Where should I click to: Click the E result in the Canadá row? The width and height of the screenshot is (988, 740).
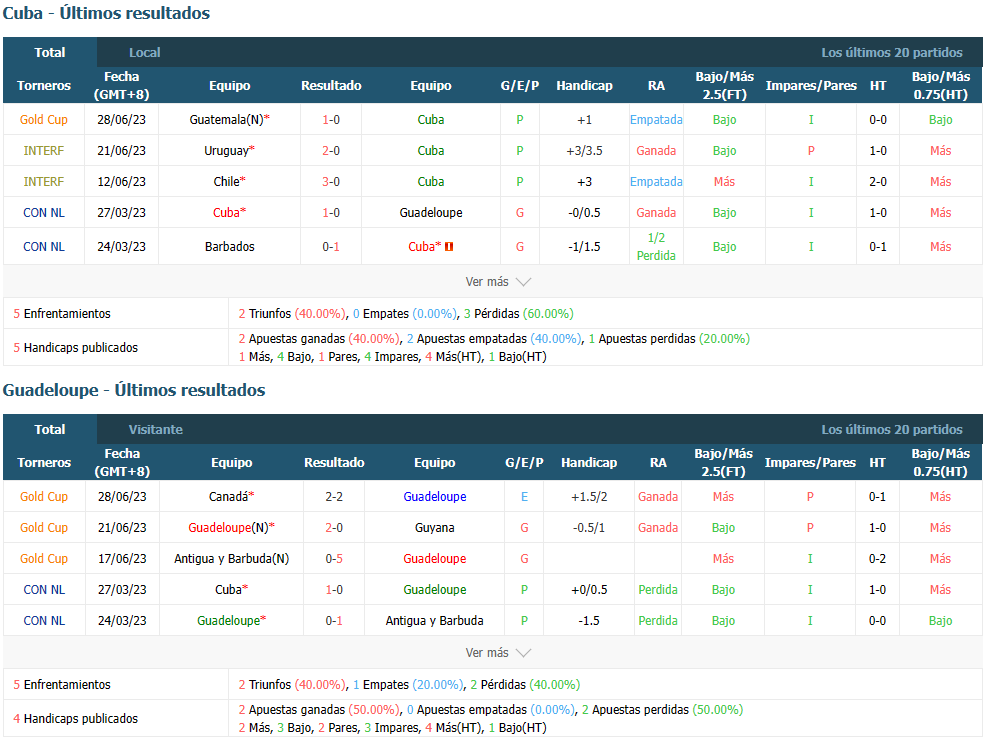tap(524, 496)
